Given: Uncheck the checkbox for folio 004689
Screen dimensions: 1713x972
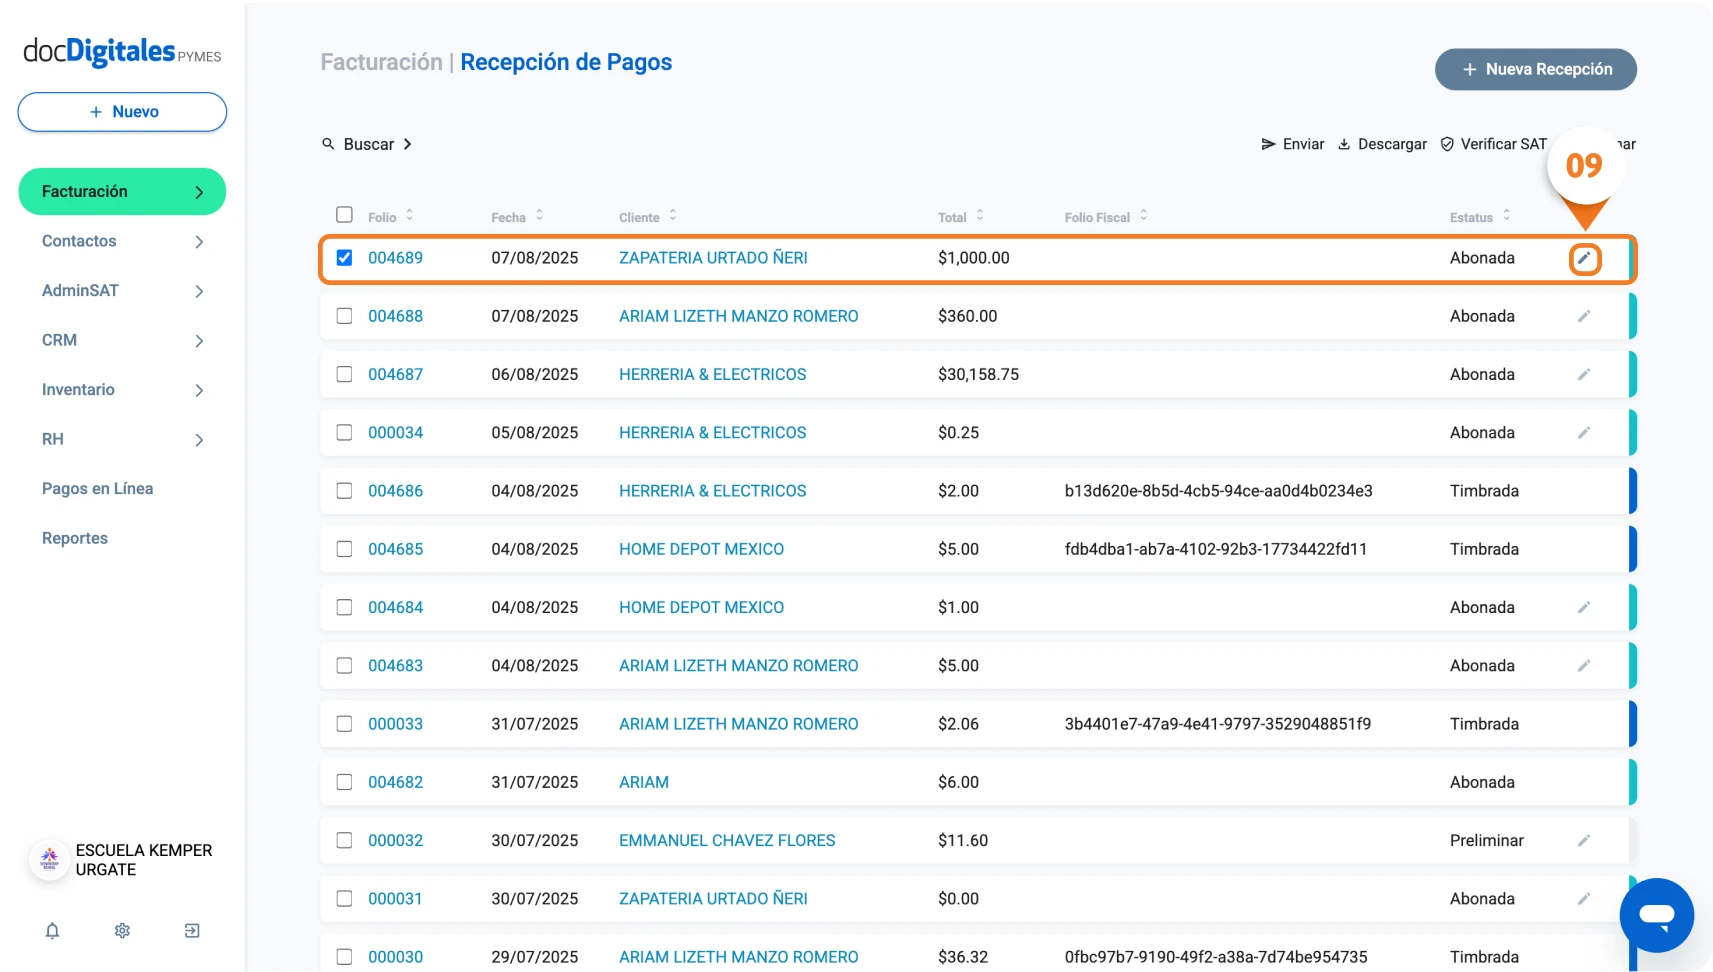Looking at the screenshot, I should click(x=344, y=258).
